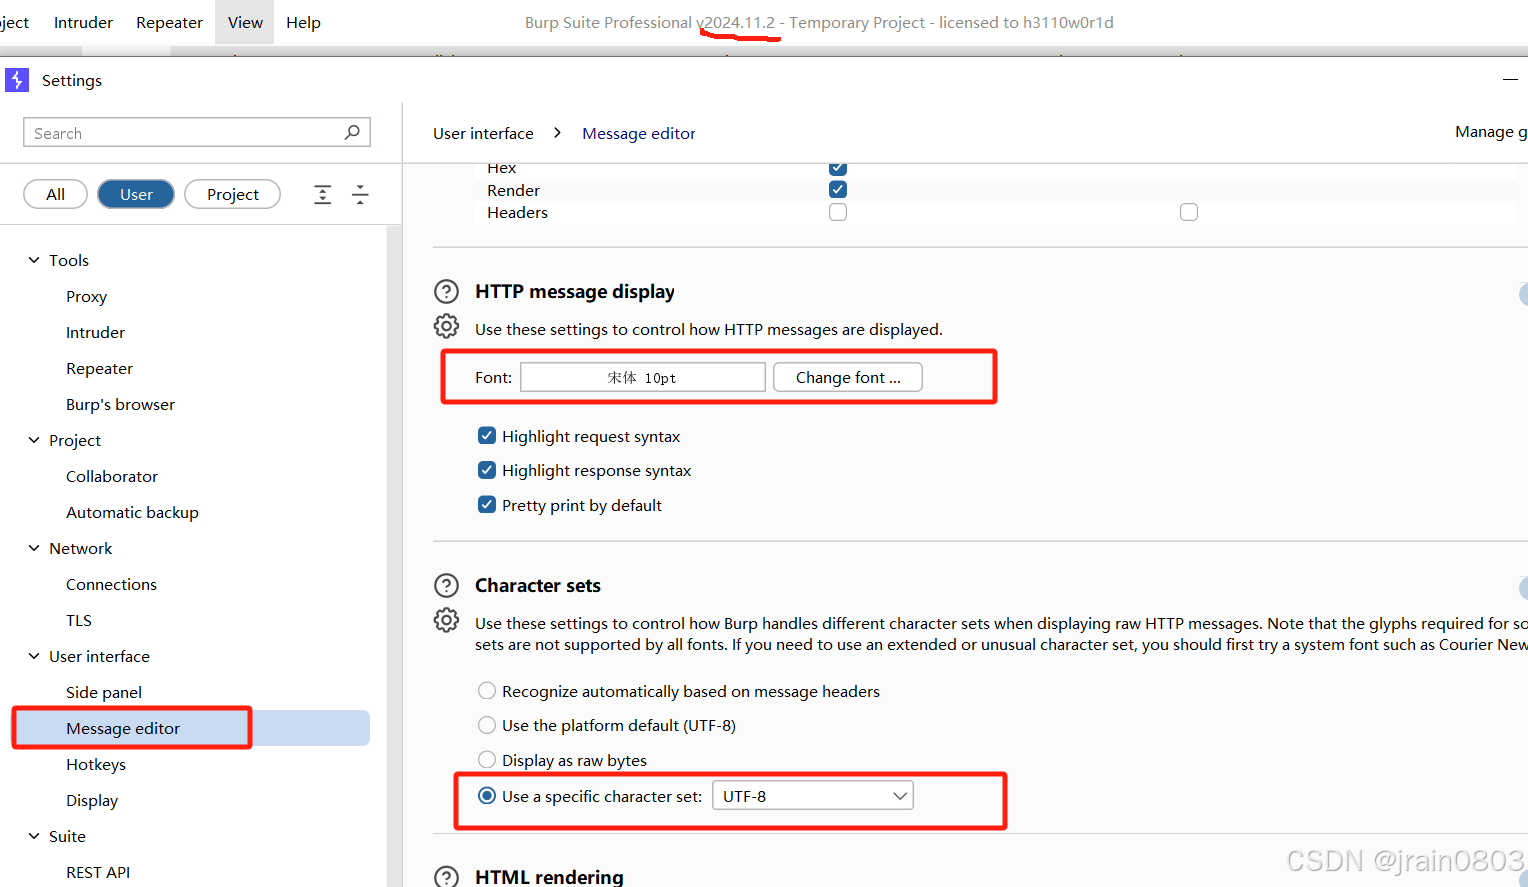The image size is (1528, 887).
Task: Click the Burp lightning logo beside Settings
Action: (x=17, y=80)
